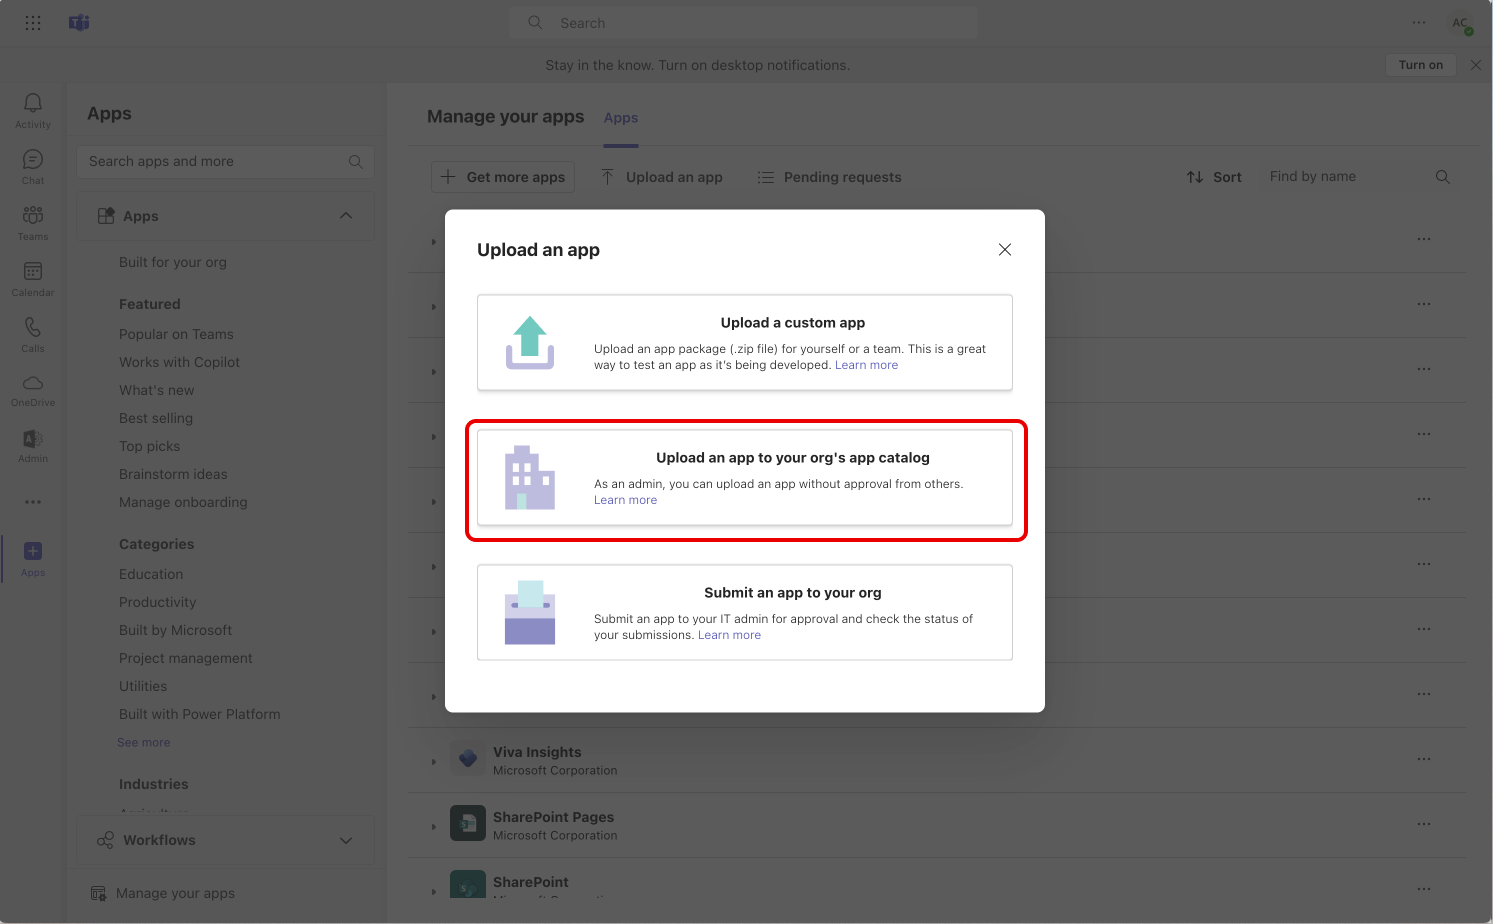Open Utilities category
Screen dimensions: 1493x924
(143, 686)
